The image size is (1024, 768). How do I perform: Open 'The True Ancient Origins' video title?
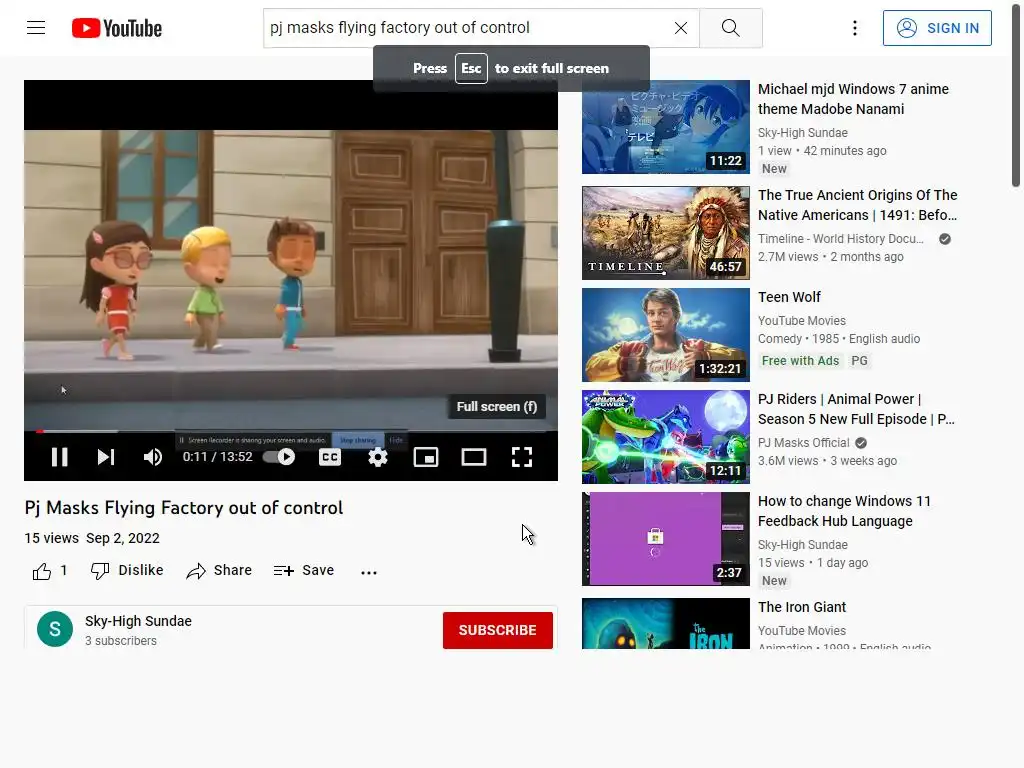pos(857,205)
